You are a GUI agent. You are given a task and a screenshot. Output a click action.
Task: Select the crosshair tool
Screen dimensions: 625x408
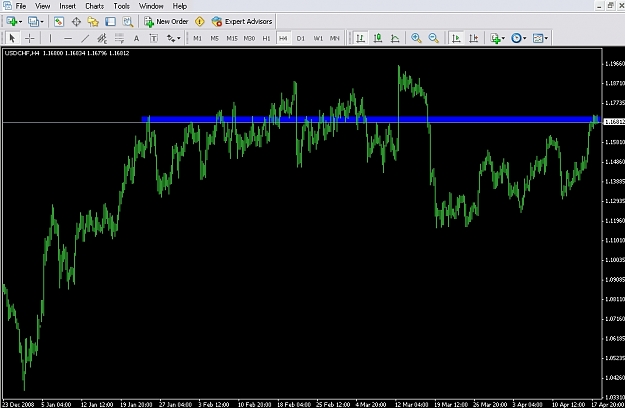click(29, 38)
